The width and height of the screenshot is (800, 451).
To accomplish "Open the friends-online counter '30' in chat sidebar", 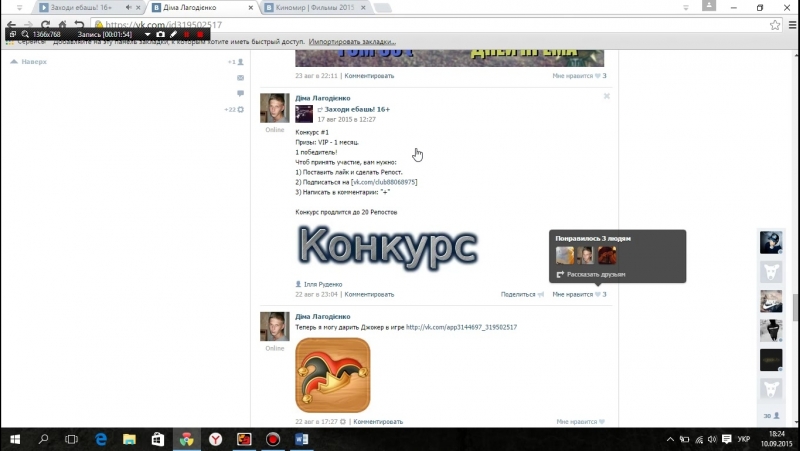I will (x=771, y=416).
